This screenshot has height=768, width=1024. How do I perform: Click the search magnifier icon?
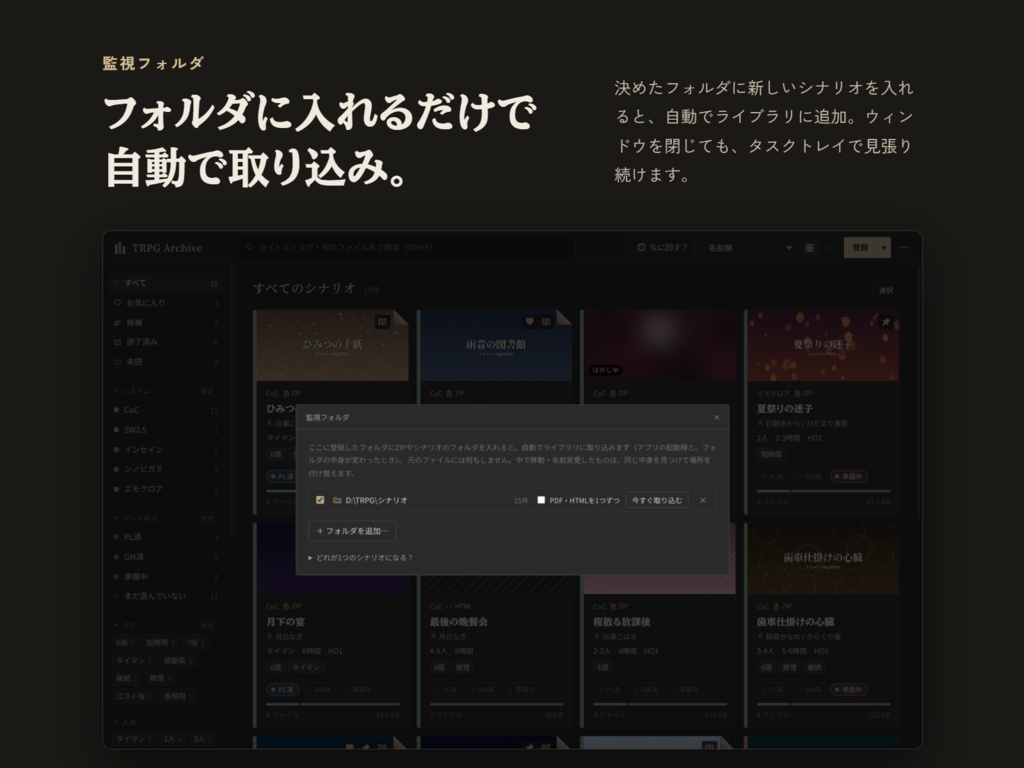(249, 248)
